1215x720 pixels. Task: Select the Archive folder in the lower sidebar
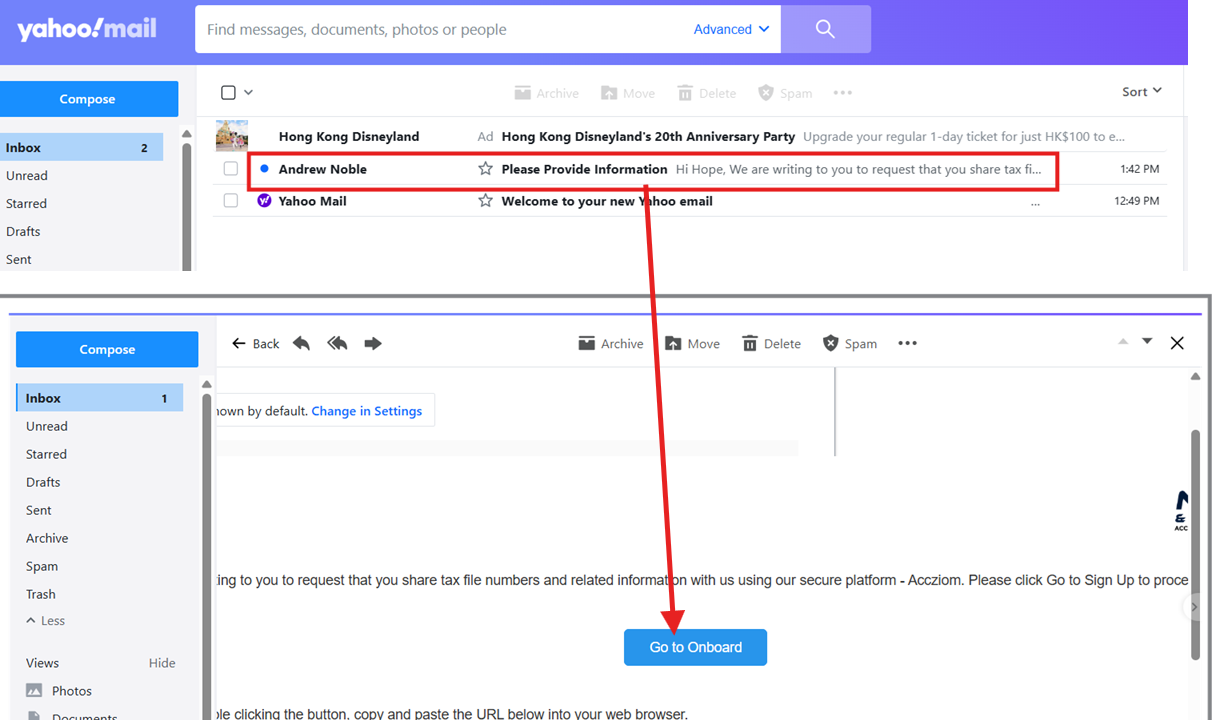tap(47, 538)
